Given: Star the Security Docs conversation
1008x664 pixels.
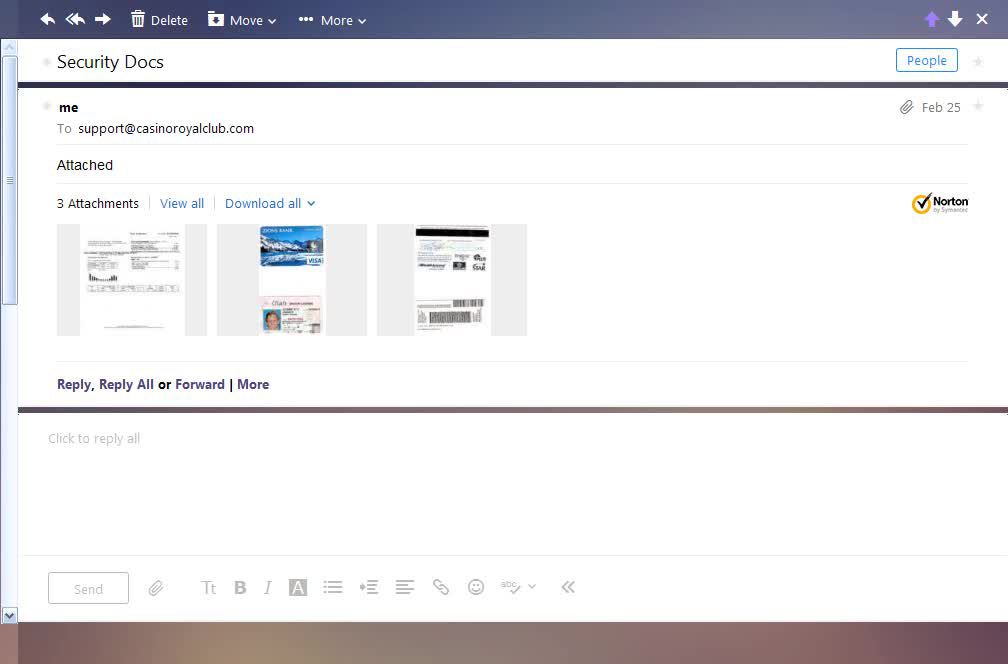Looking at the screenshot, I should tap(978, 62).
